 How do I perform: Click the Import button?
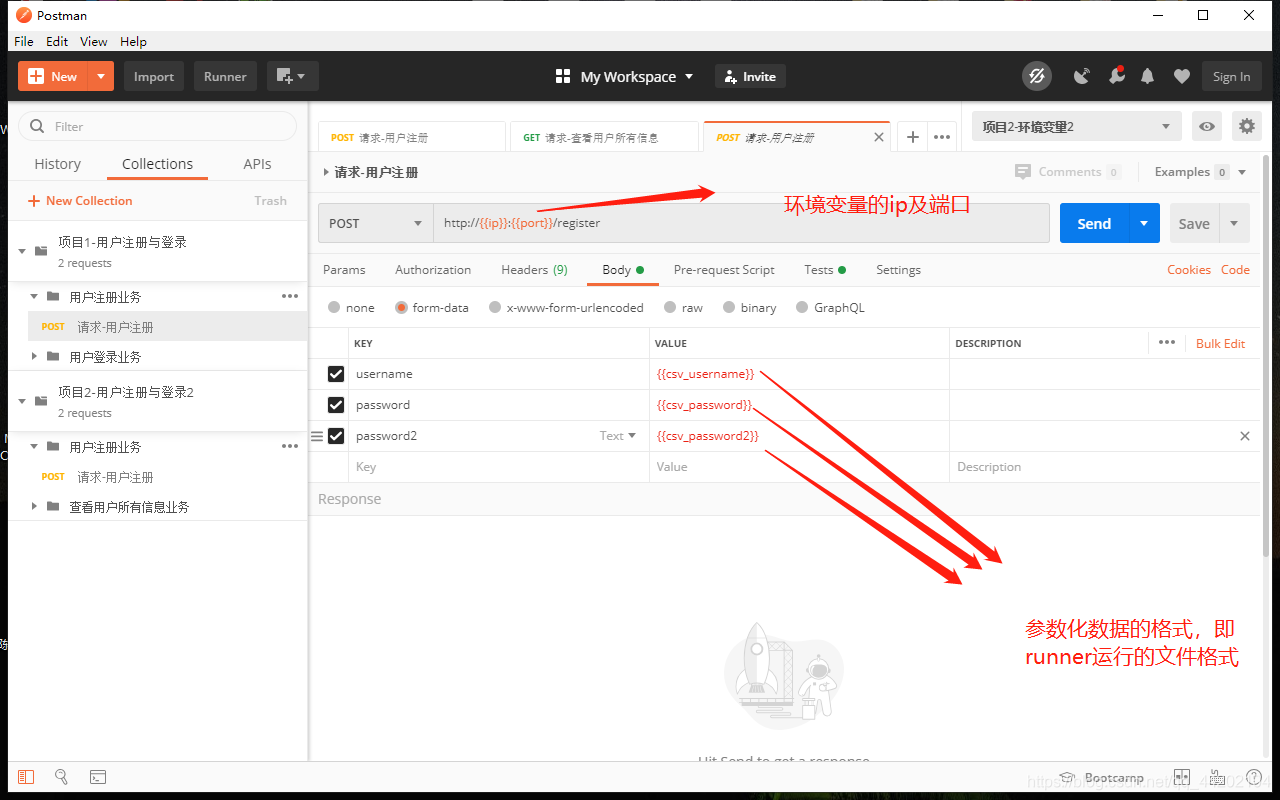(154, 76)
